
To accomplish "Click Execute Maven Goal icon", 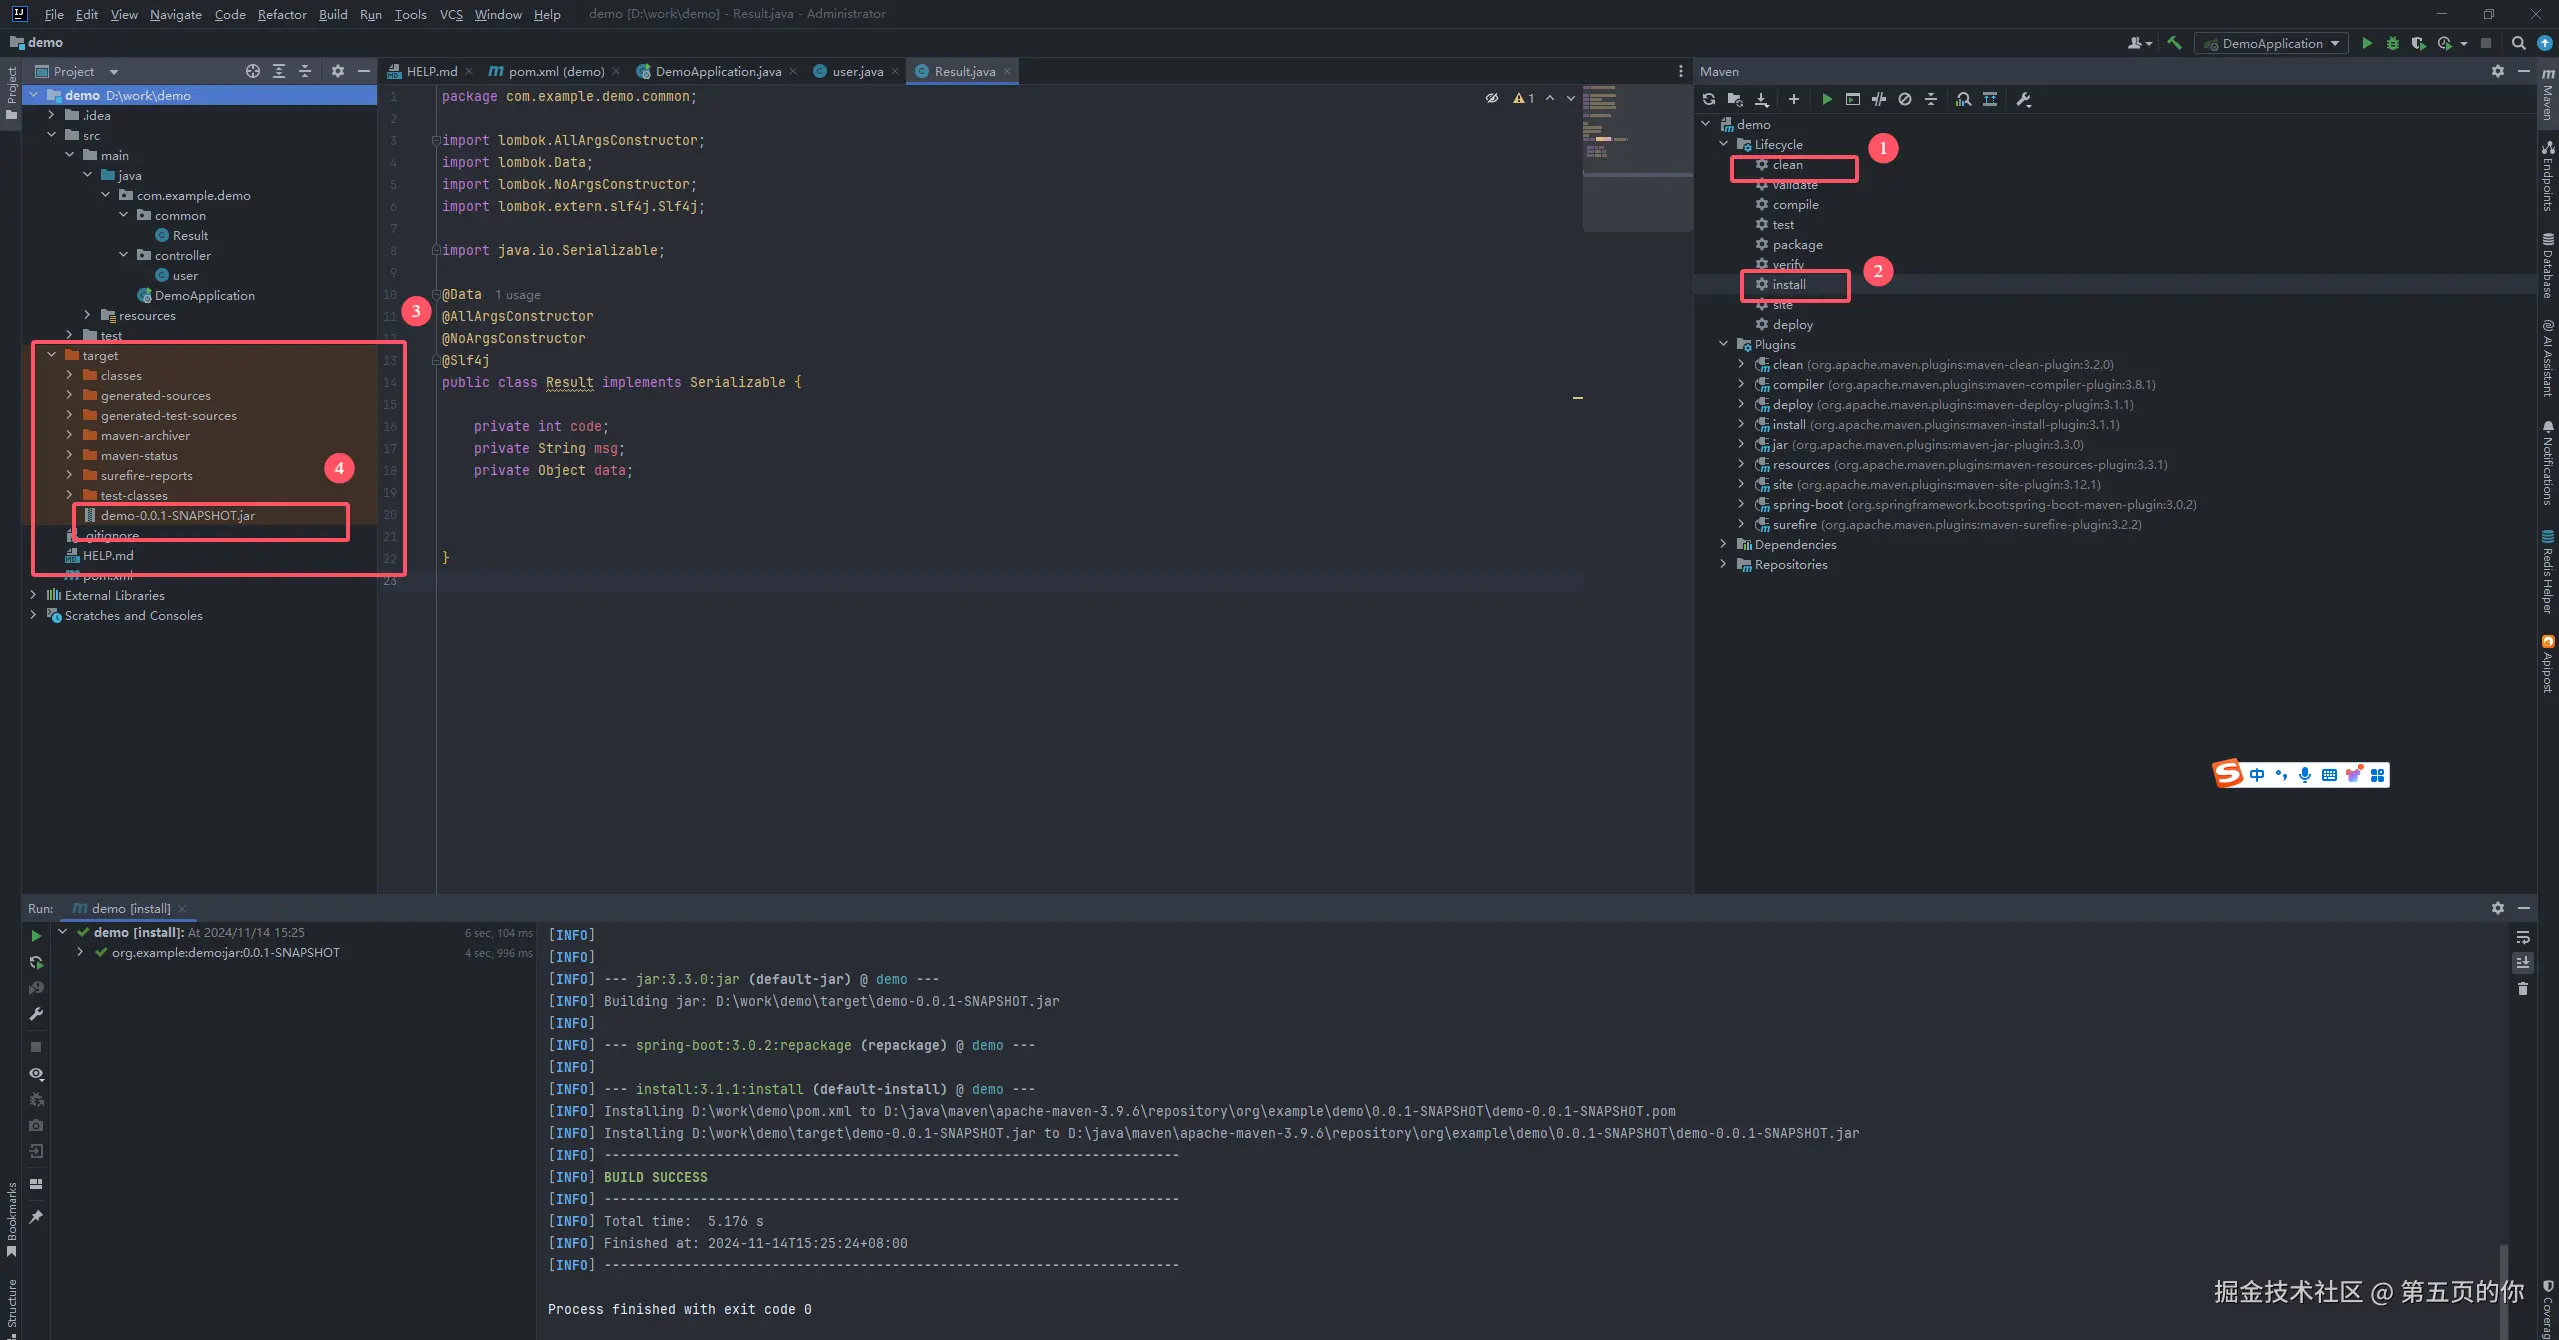I will click(1852, 99).
